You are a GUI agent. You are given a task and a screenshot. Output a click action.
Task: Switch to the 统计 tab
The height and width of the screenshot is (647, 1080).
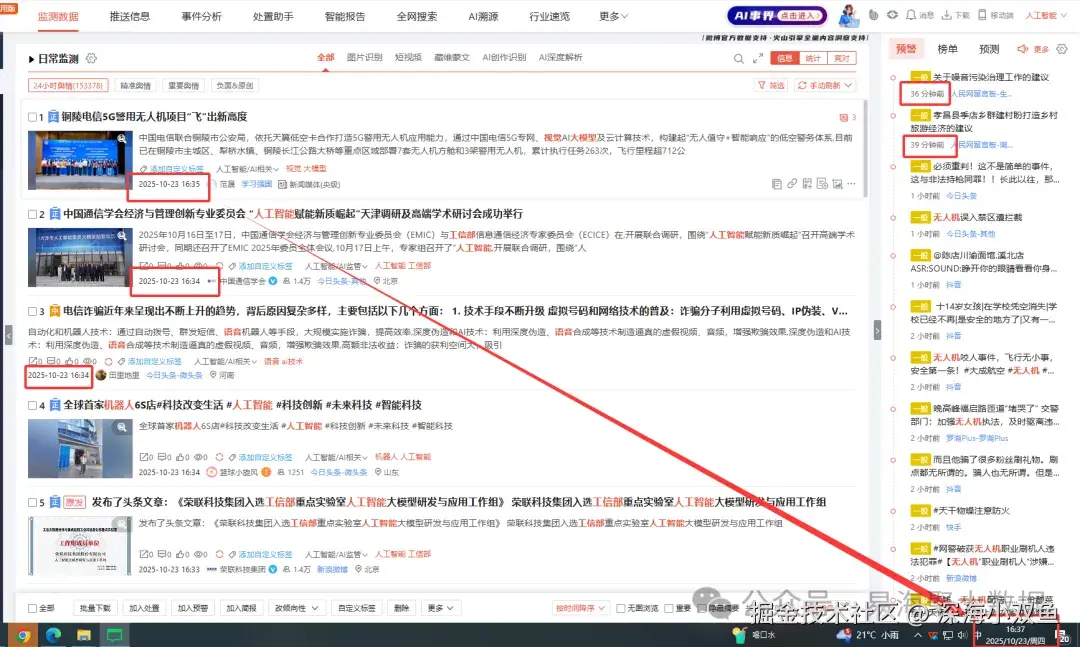point(811,58)
